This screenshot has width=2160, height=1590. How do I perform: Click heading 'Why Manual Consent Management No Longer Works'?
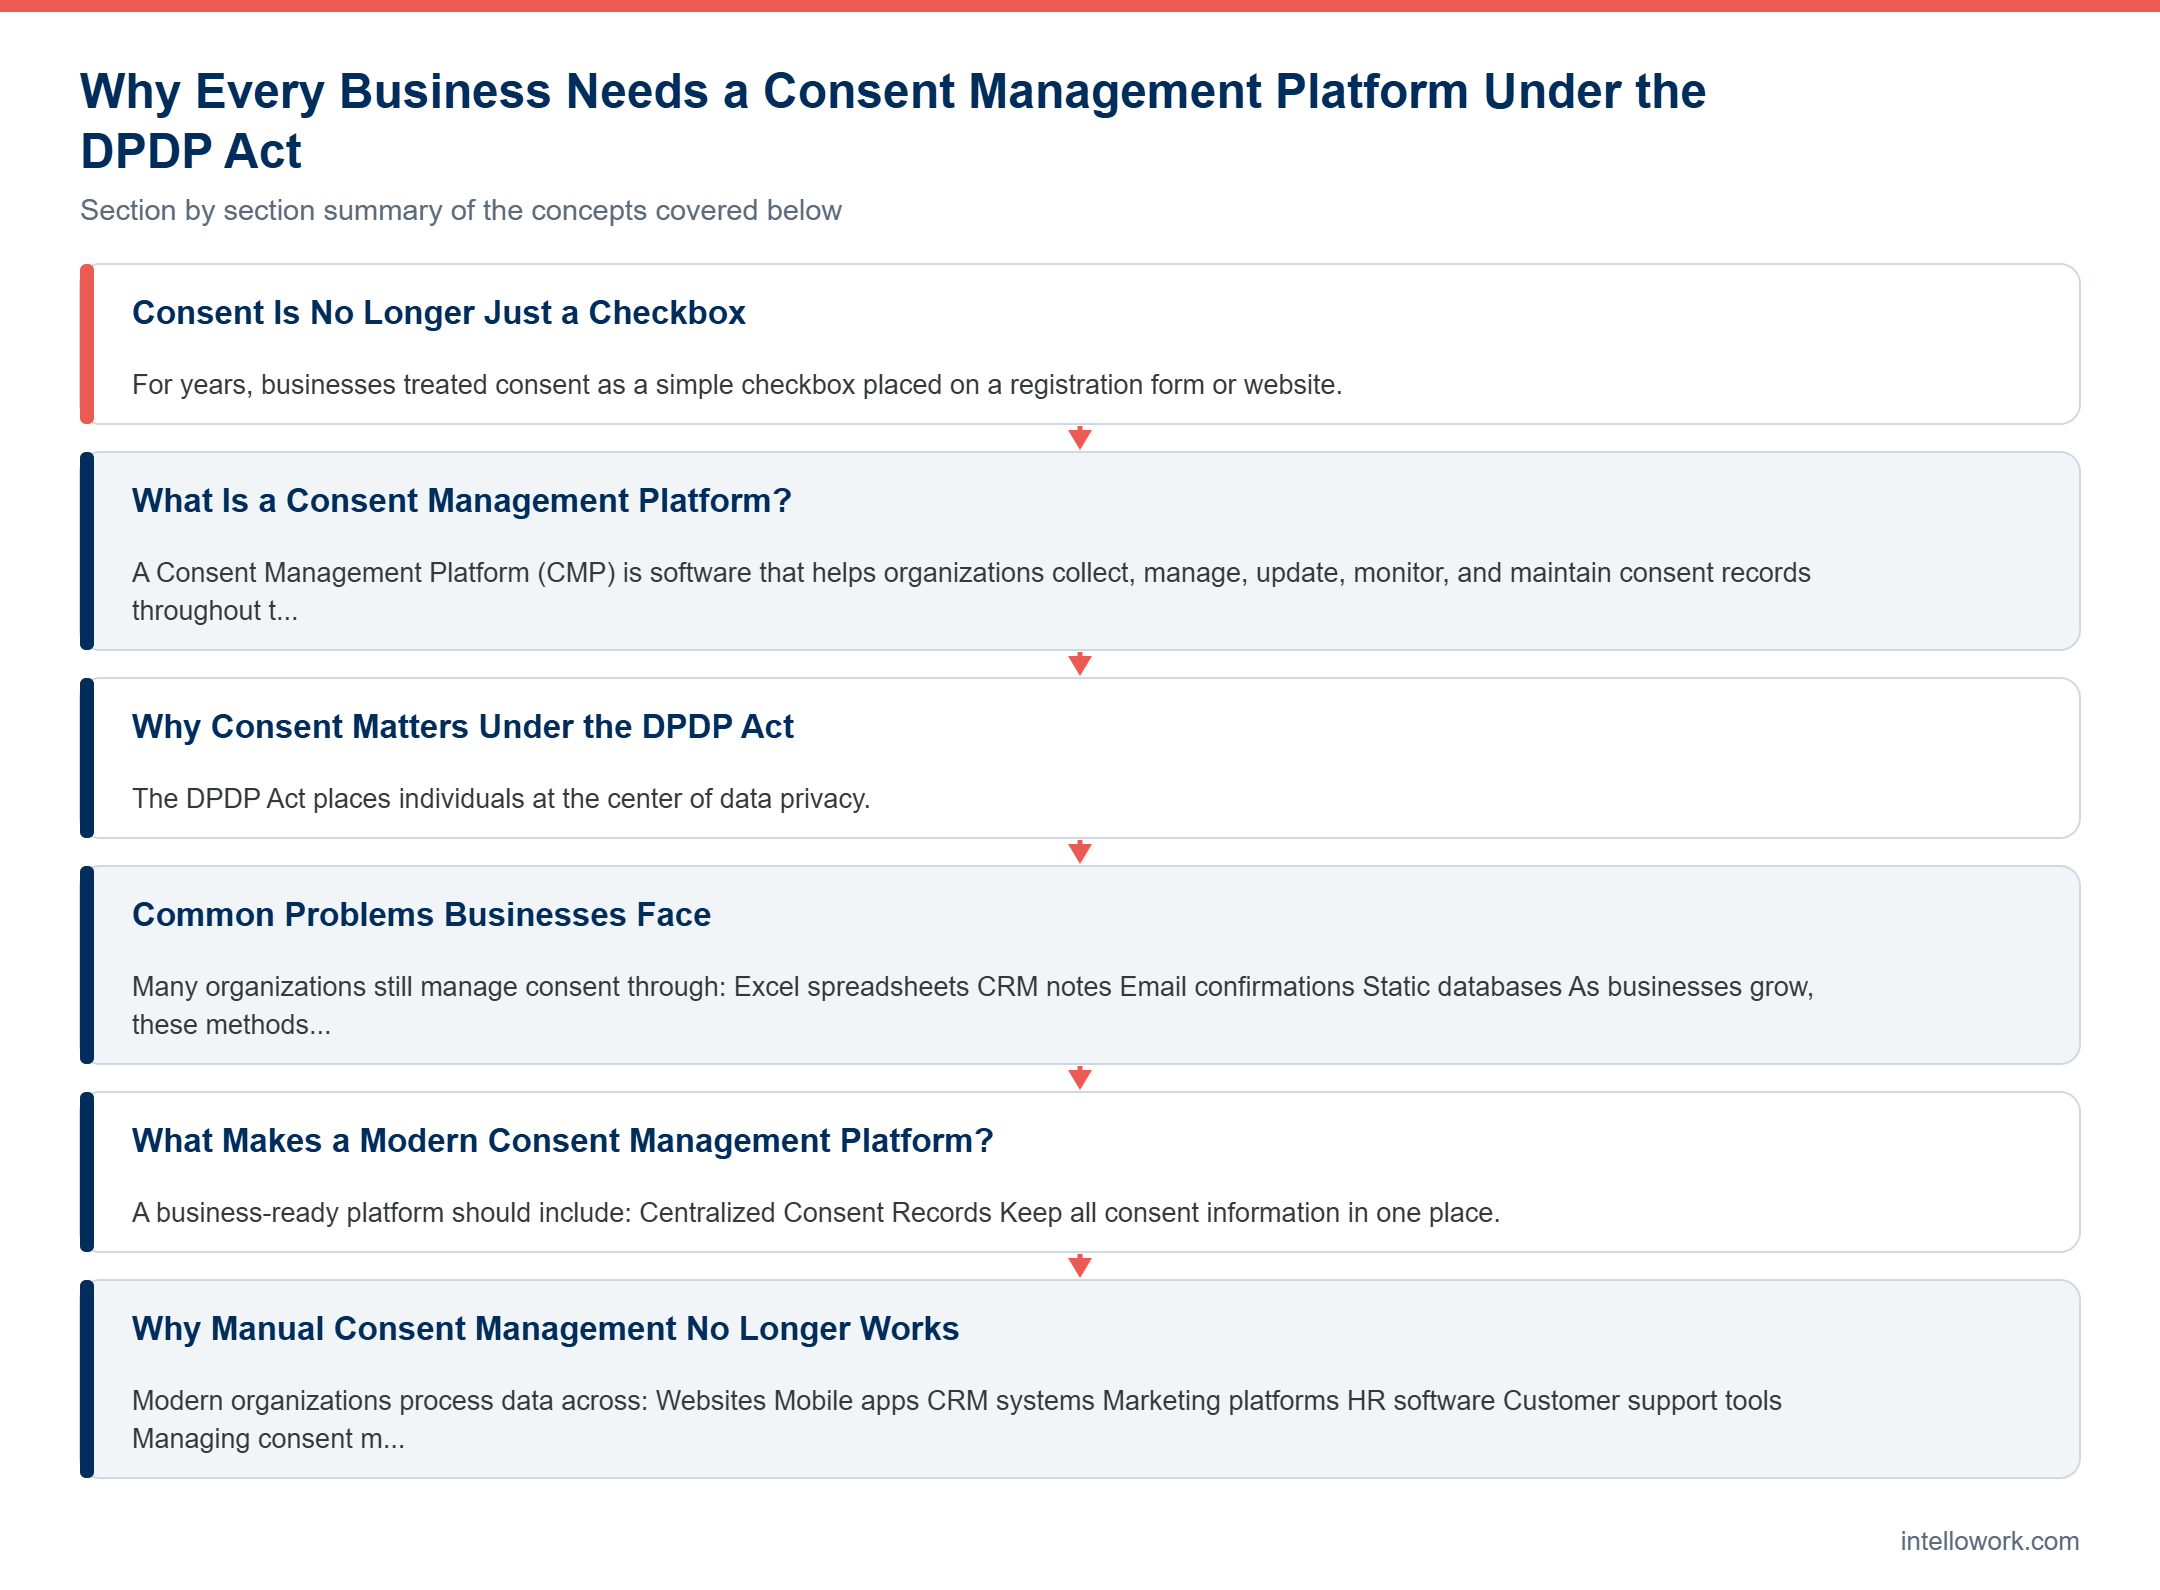click(545, 1329)
